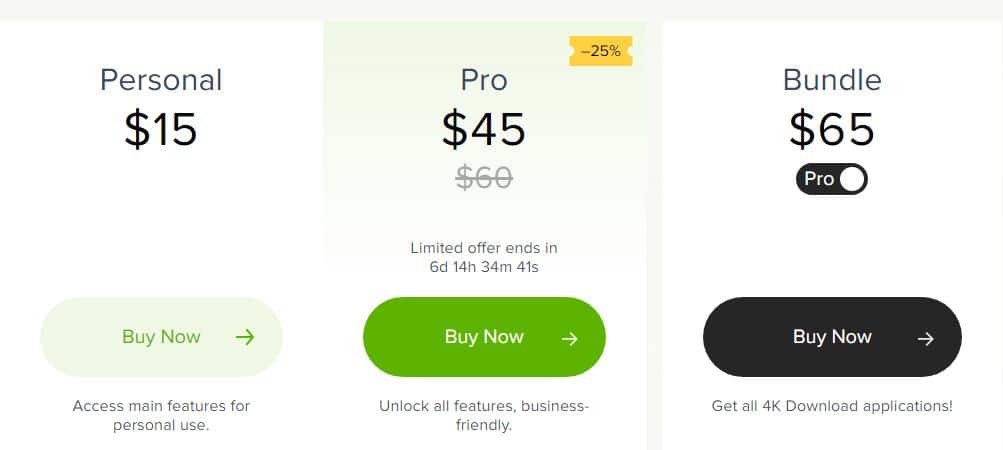This screenshot has width=1003, height=450.
Task: Click the $65 Bundle price
Action: tap(832, 129)
